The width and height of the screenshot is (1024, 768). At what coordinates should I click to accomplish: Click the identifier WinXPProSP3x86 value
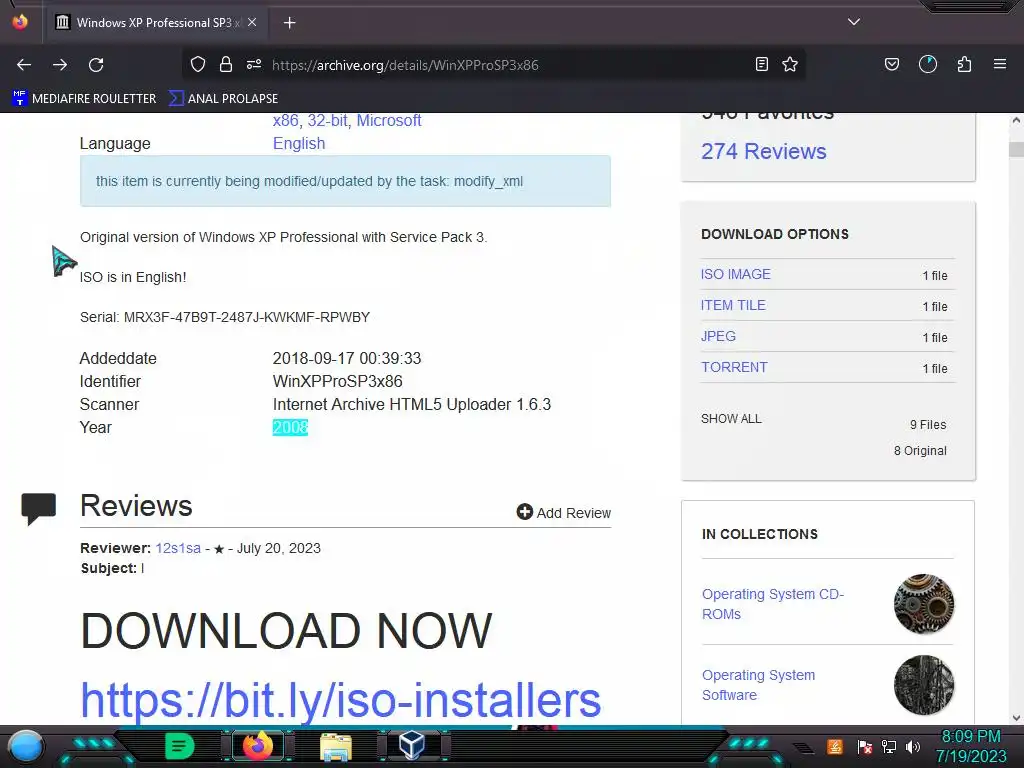(x=337, y=381)
